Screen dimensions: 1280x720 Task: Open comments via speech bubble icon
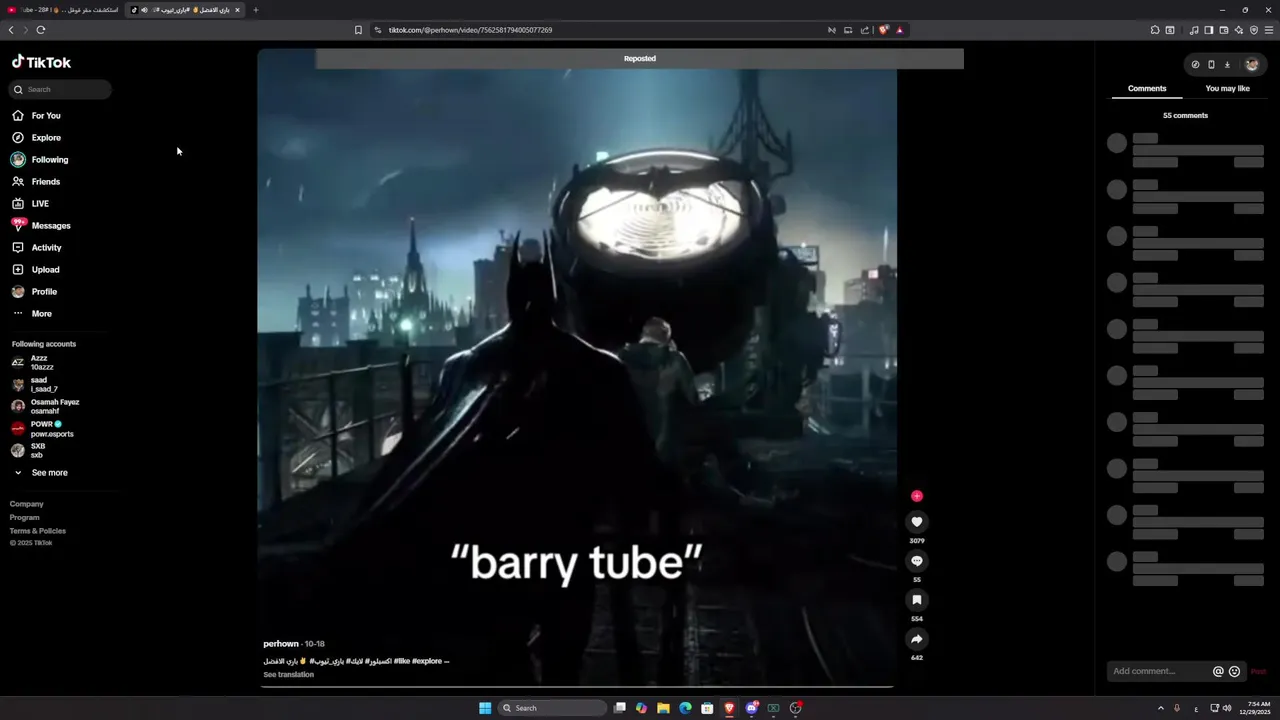coord(917,561)
